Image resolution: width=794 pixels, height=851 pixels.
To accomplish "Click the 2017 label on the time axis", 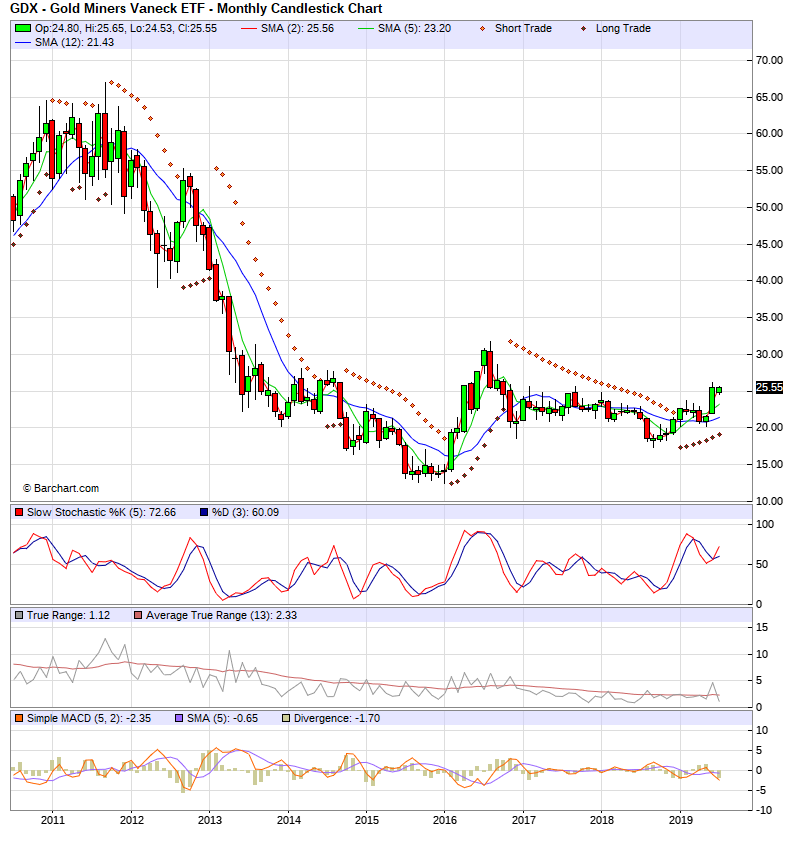I will pos(523,820).
